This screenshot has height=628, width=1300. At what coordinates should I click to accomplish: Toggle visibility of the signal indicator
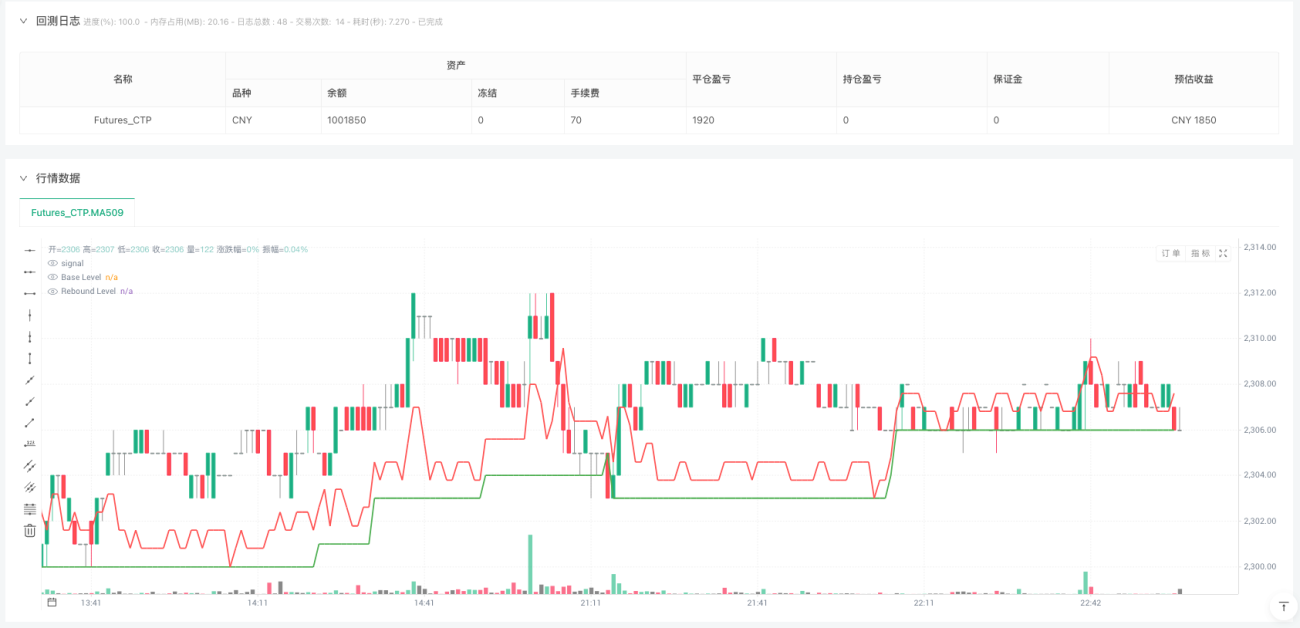coord(52,263)
